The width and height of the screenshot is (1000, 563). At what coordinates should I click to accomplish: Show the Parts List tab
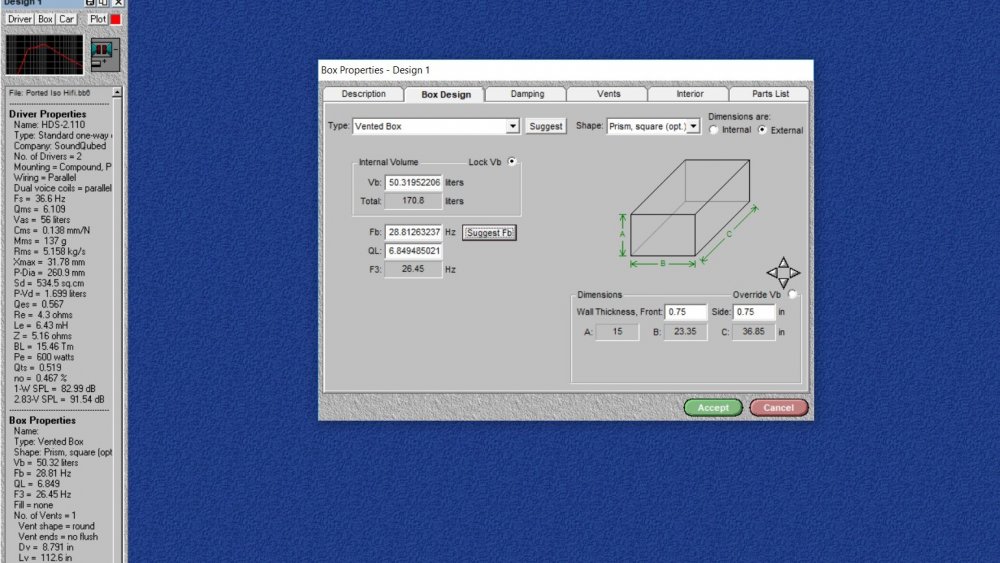coord(770,94)
